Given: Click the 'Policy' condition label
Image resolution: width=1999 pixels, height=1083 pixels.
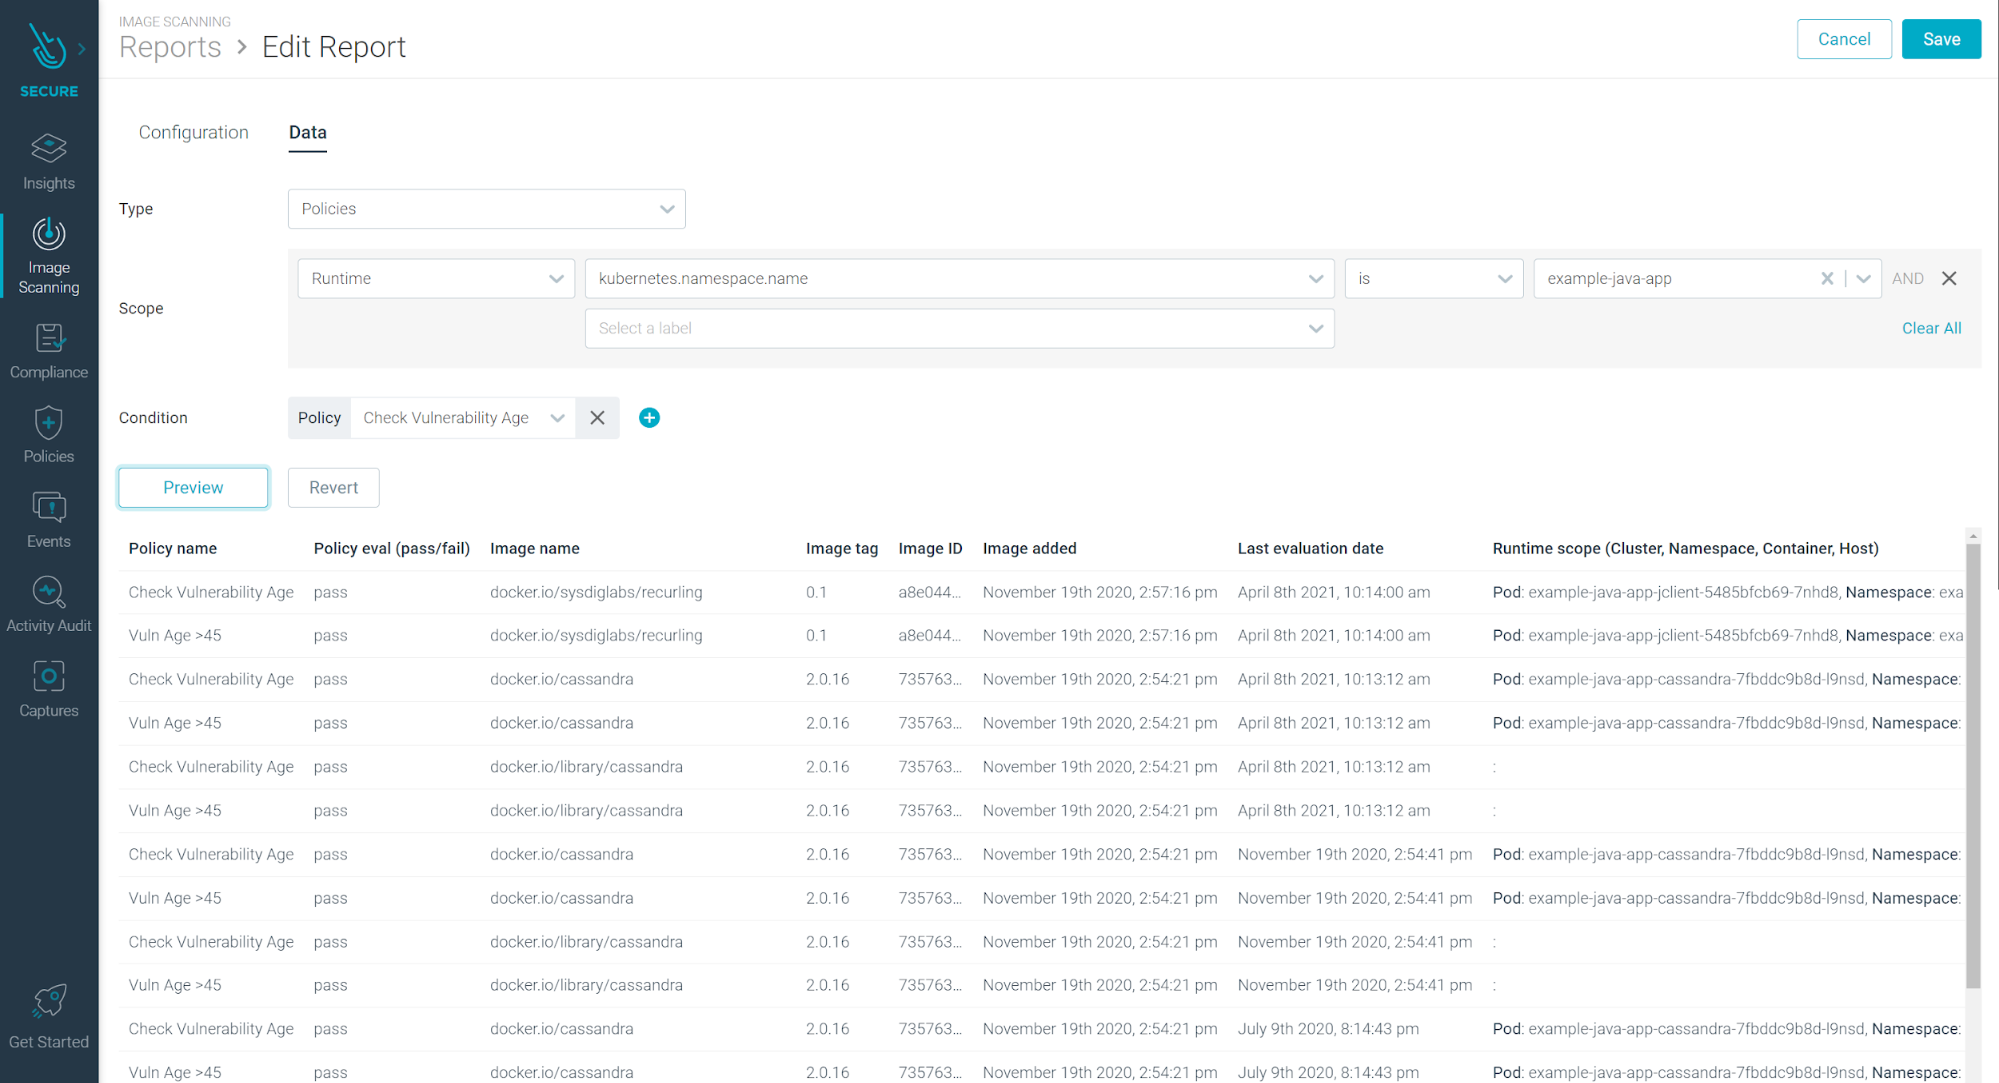Looking at the screenshot, I should point(319,418).
